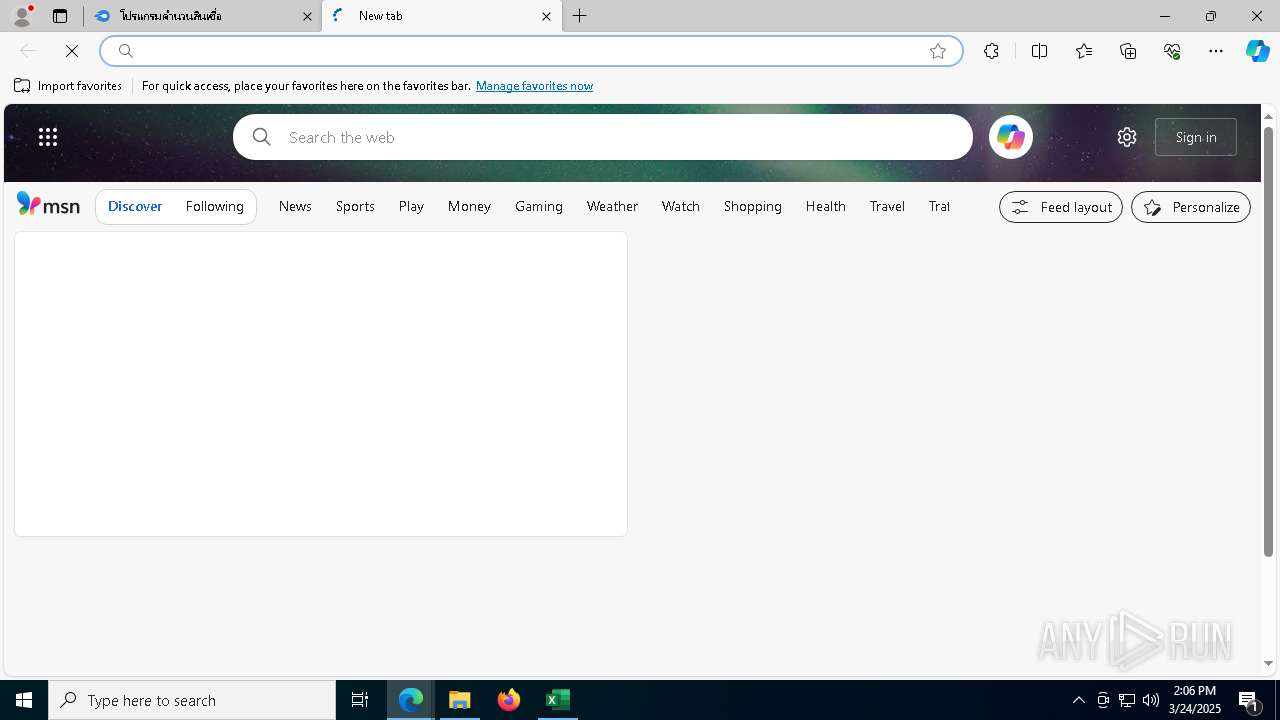Open the Extensions icon
1280x720 pixels.
[991, 51]
